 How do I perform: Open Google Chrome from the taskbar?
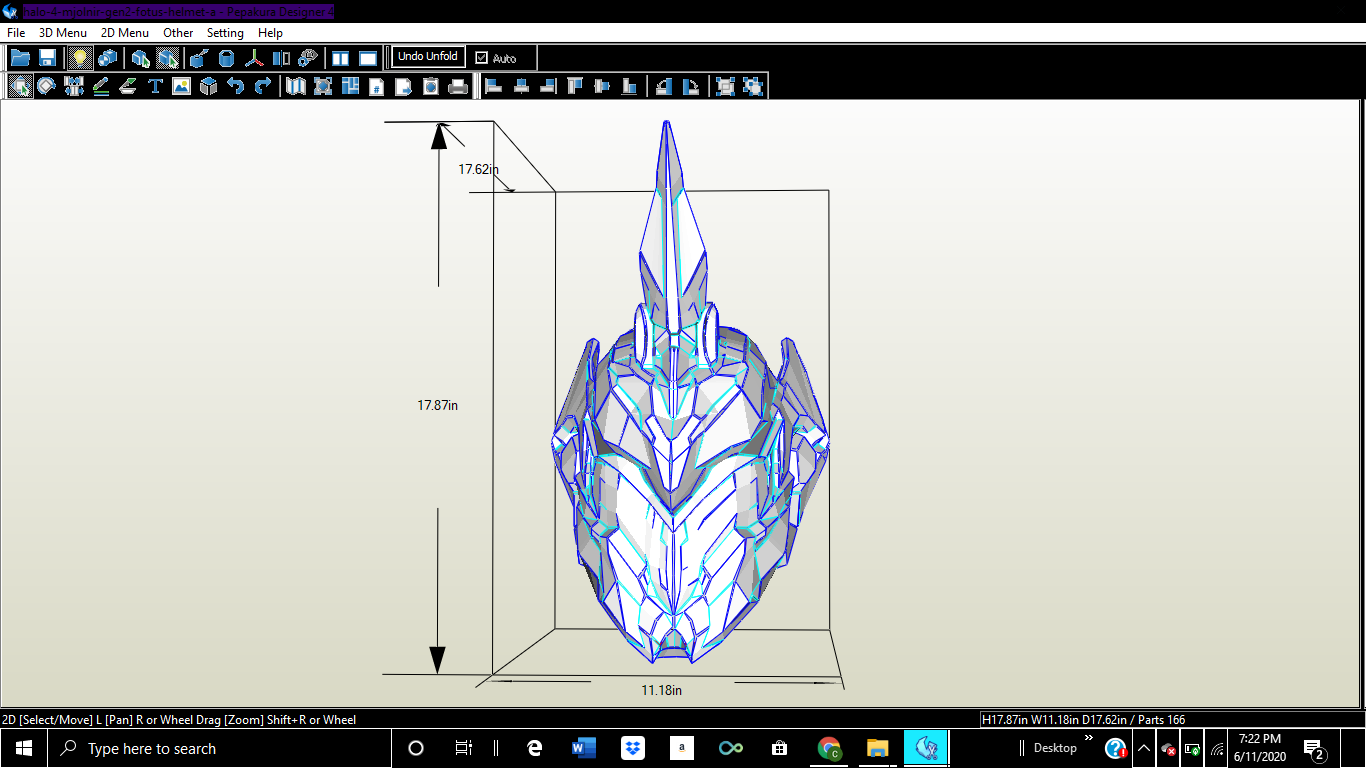click(828, 748)
